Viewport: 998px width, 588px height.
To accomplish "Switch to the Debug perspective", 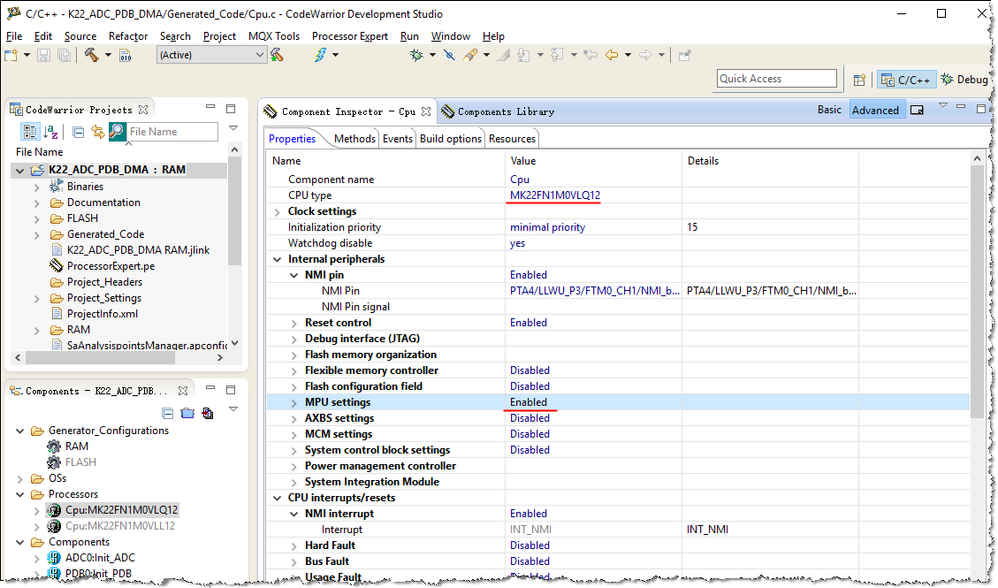I will [963, 80].
